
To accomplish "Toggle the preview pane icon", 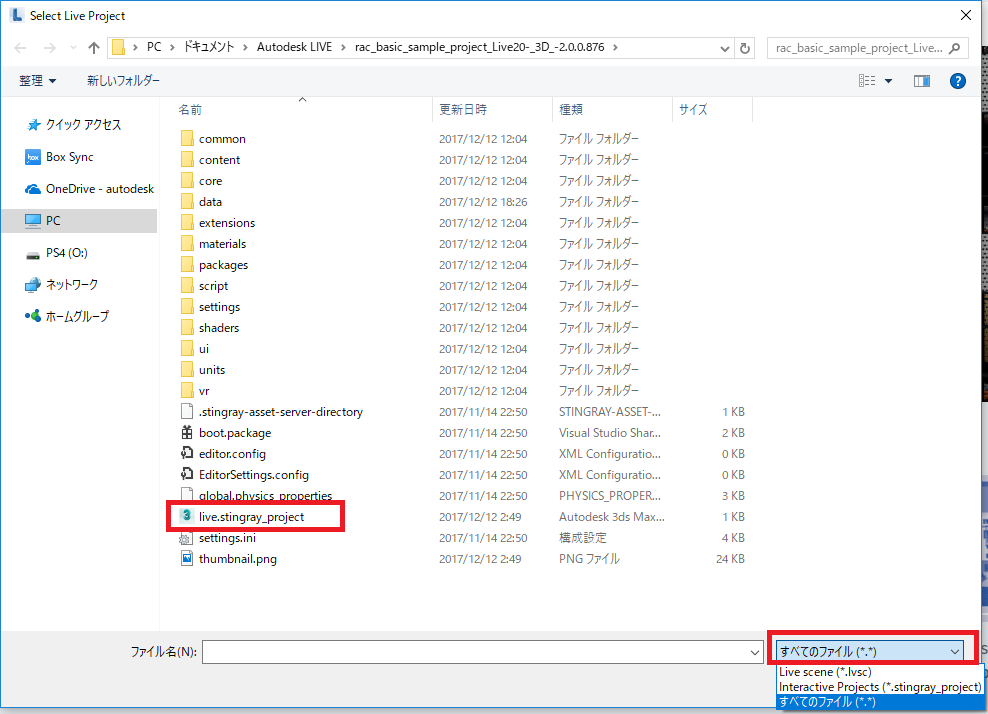I will pos(922,81).
